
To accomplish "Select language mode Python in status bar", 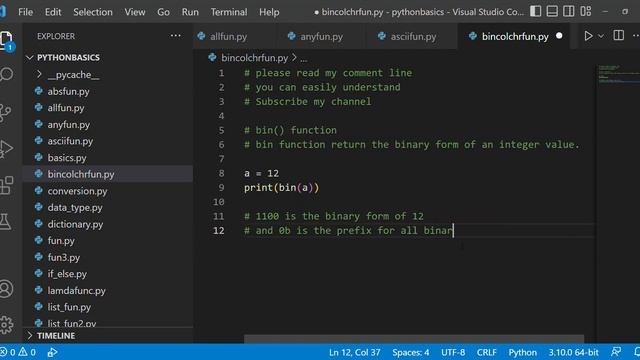I will point(522,352).
